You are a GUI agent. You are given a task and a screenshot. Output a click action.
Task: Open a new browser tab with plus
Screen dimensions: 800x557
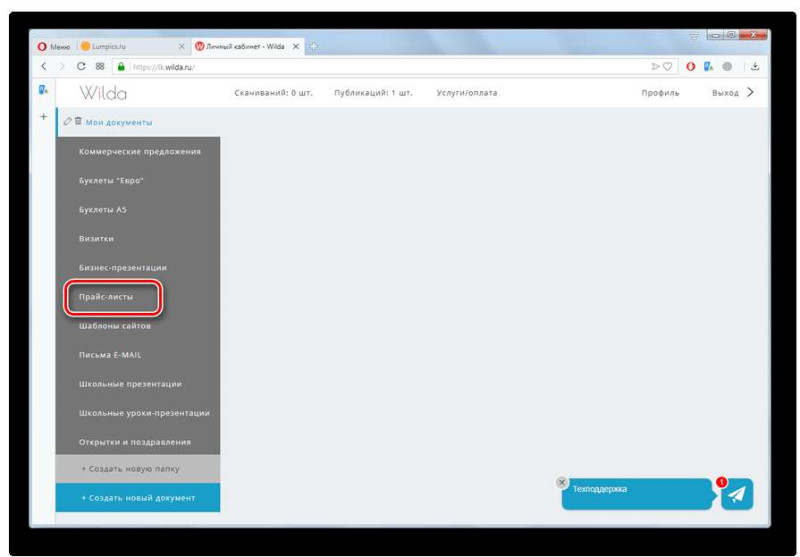tap(313, 46)
